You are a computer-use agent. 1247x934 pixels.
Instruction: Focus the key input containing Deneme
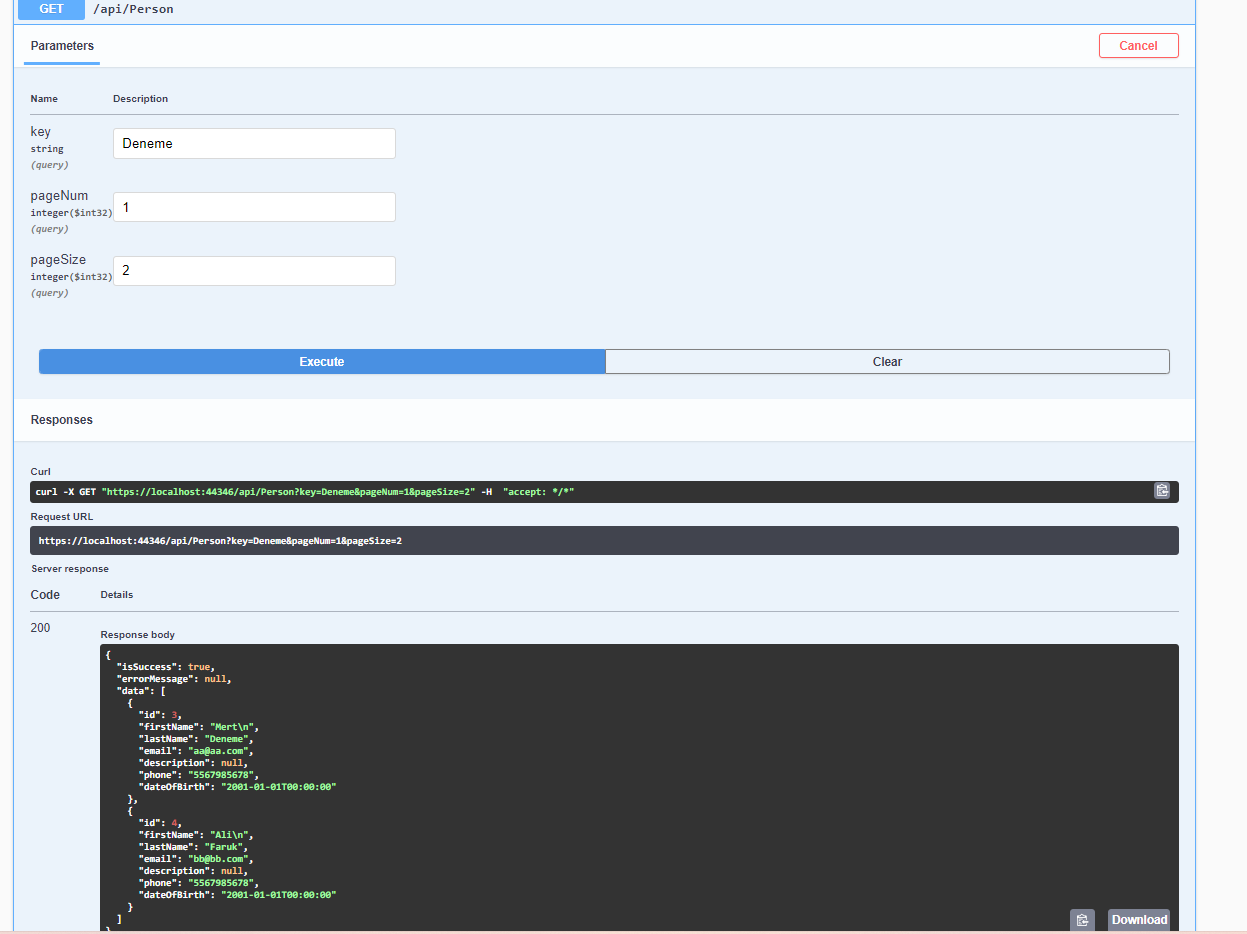tap(254, 143)
